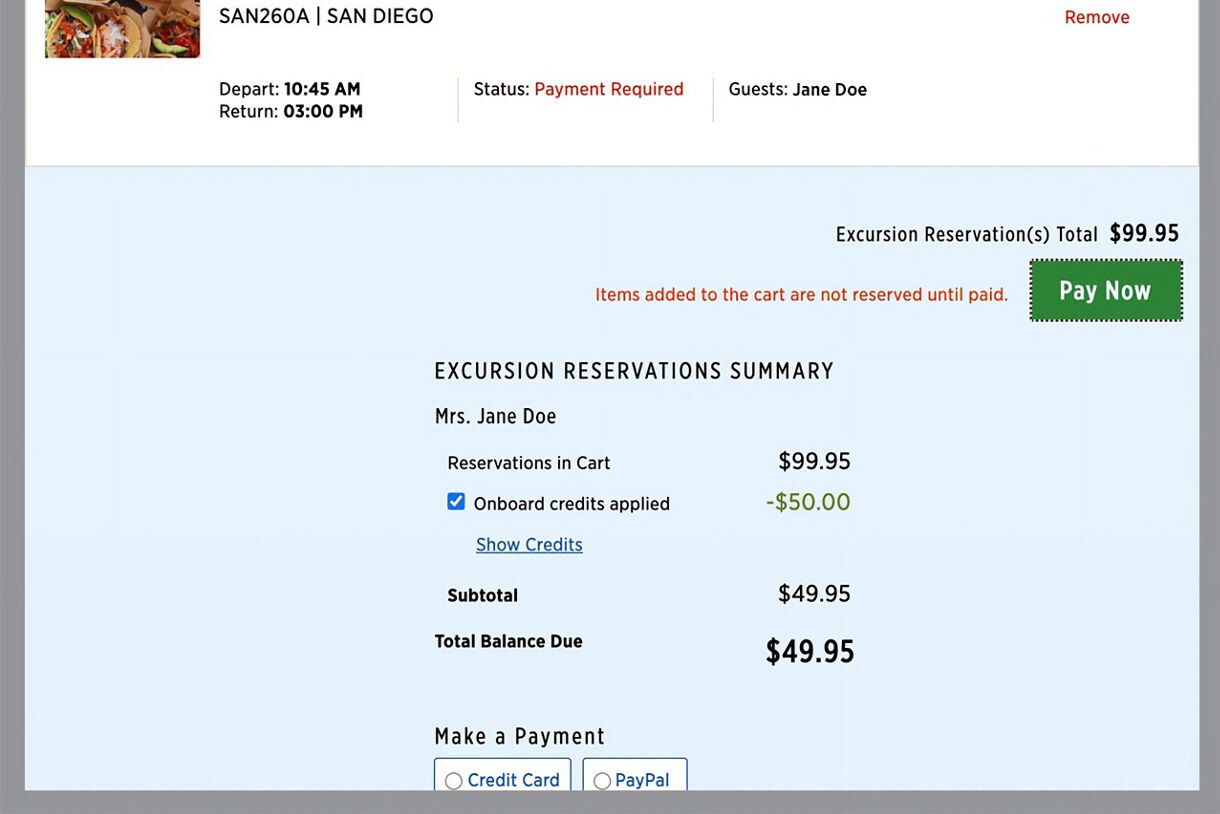The width and height of the screenshot is (1220, 814).
Task: Open the taco excursion thumbnail image
Action: click(x=122, y=28)
